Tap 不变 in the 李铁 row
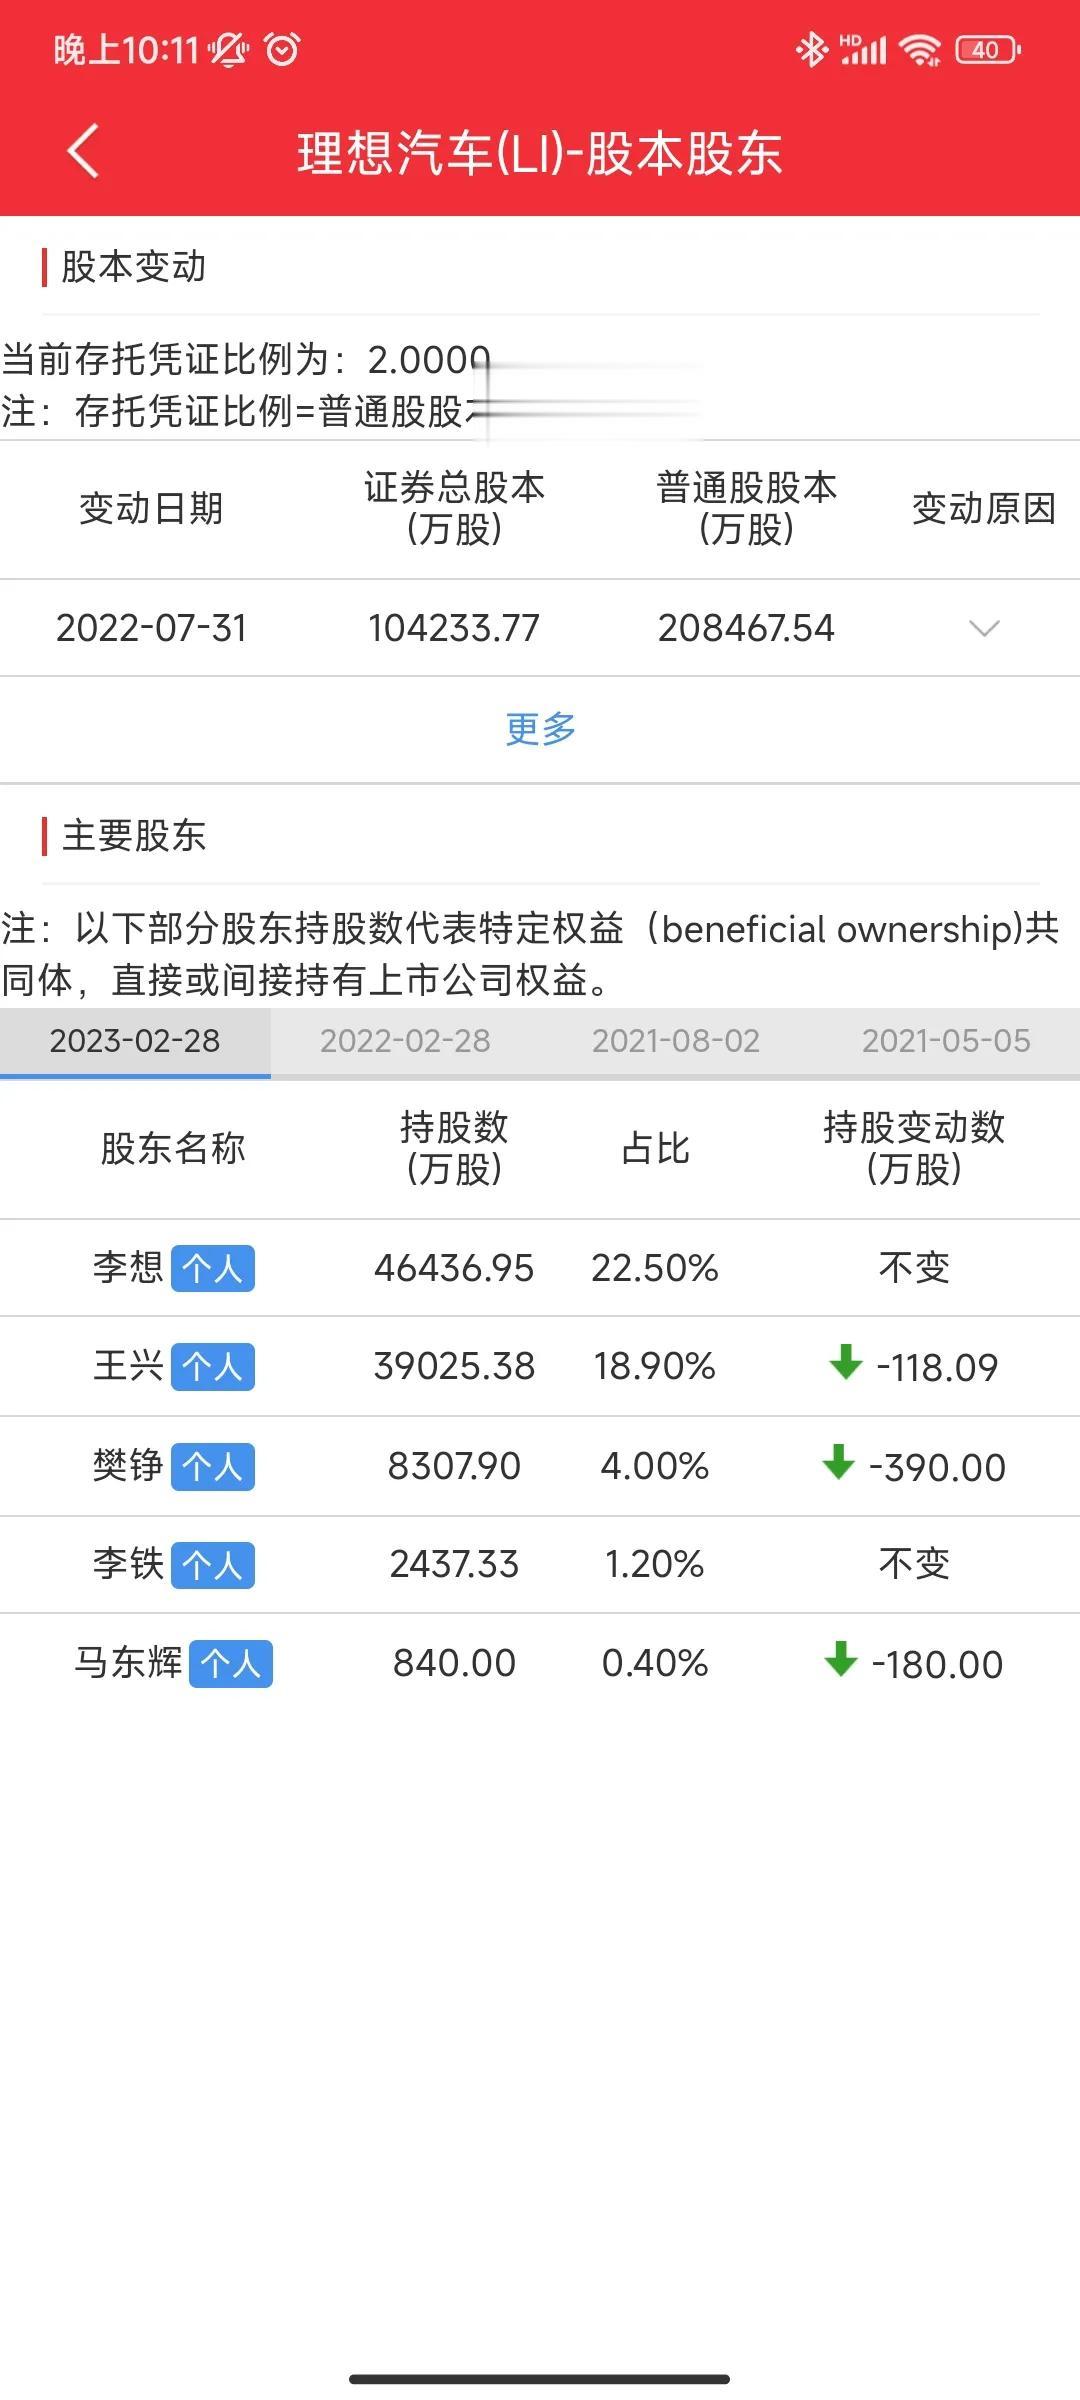This screenshot has width=1080, height=2400. pyautogui.click(x=914, y=1564)
